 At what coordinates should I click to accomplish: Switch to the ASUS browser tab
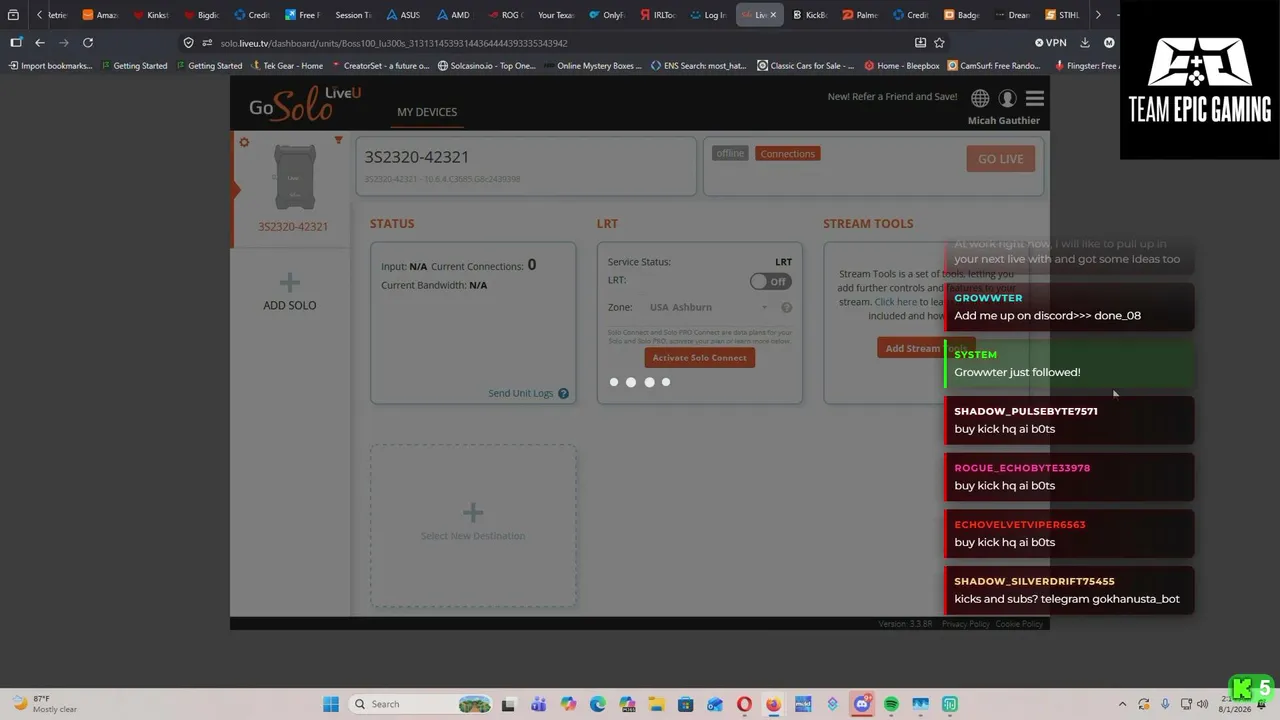click(403, 15)
